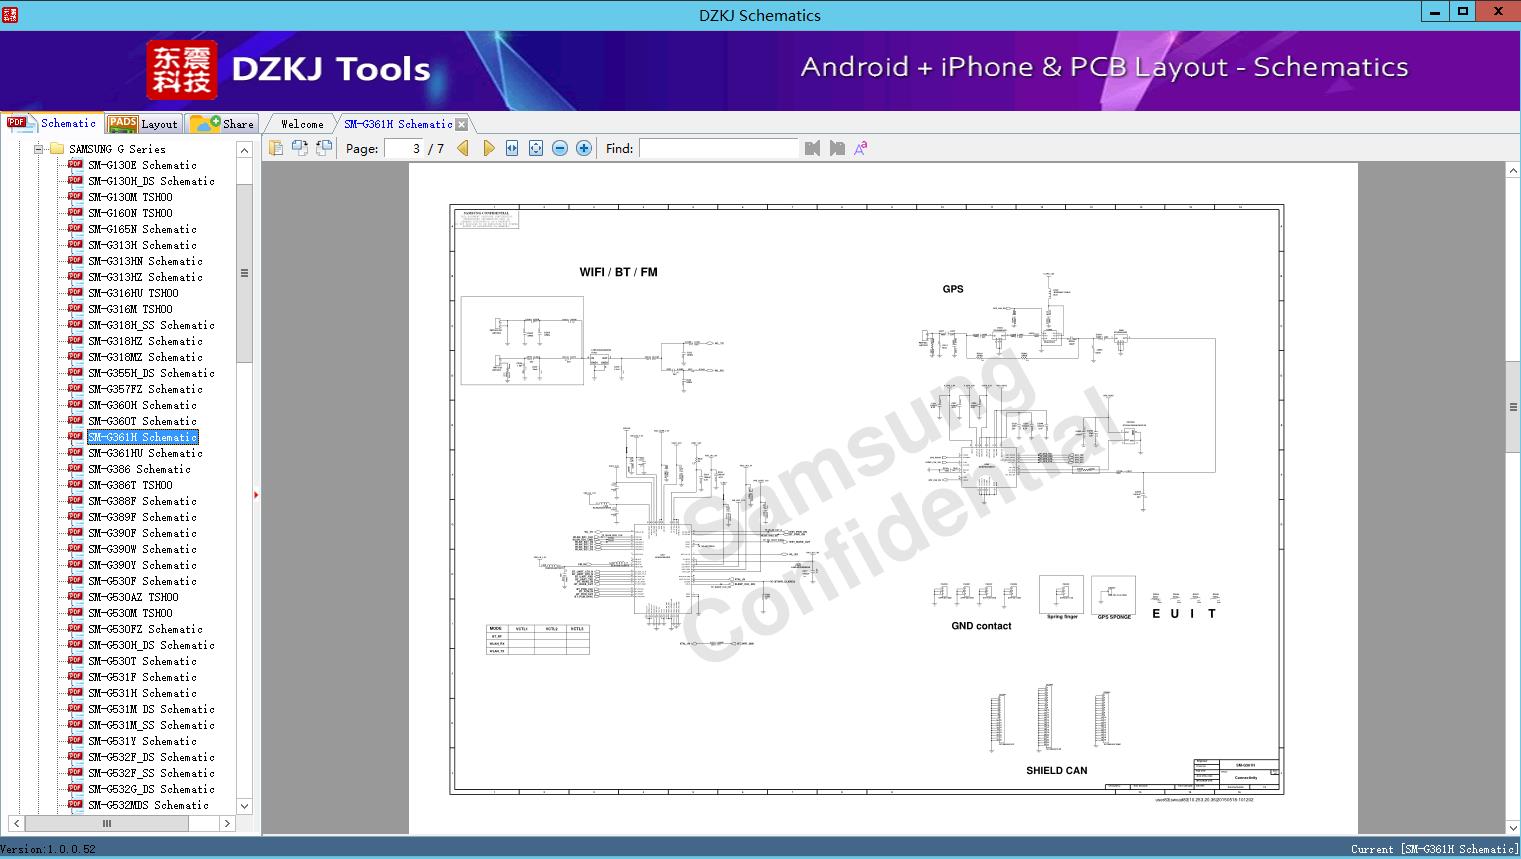Select the SM-G361H Schematic document tab

pos(398,124)
